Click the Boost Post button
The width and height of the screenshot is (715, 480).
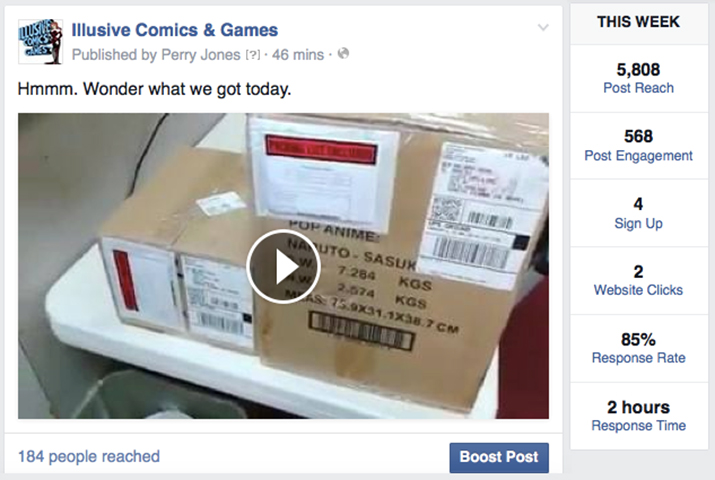tap(499, 457)
